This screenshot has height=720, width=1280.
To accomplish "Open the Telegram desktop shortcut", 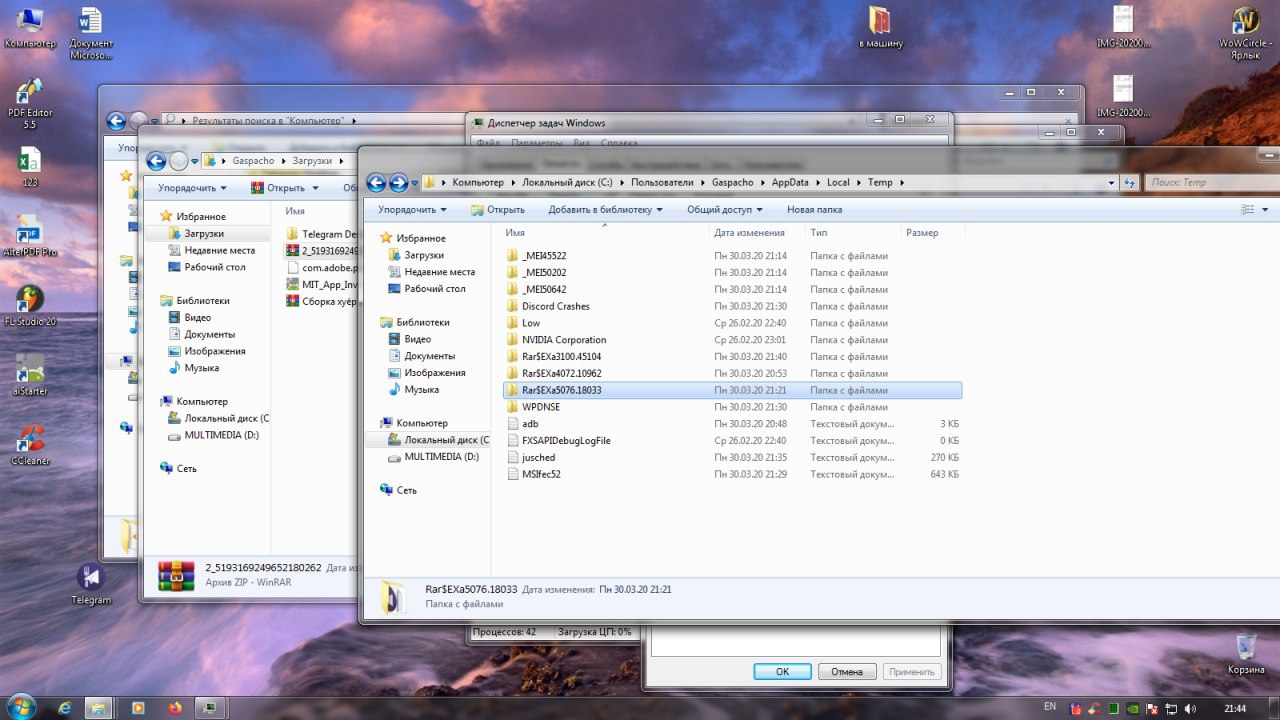I will (91, 584).
